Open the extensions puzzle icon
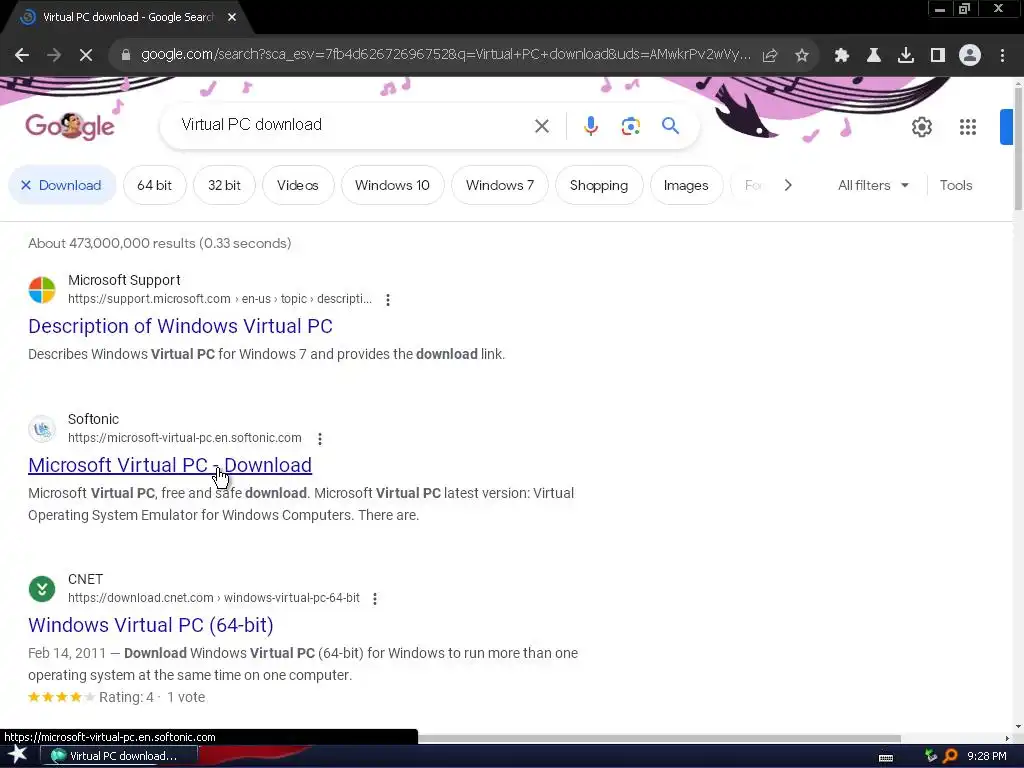The image size is (1024, 768). click(842, 56)
